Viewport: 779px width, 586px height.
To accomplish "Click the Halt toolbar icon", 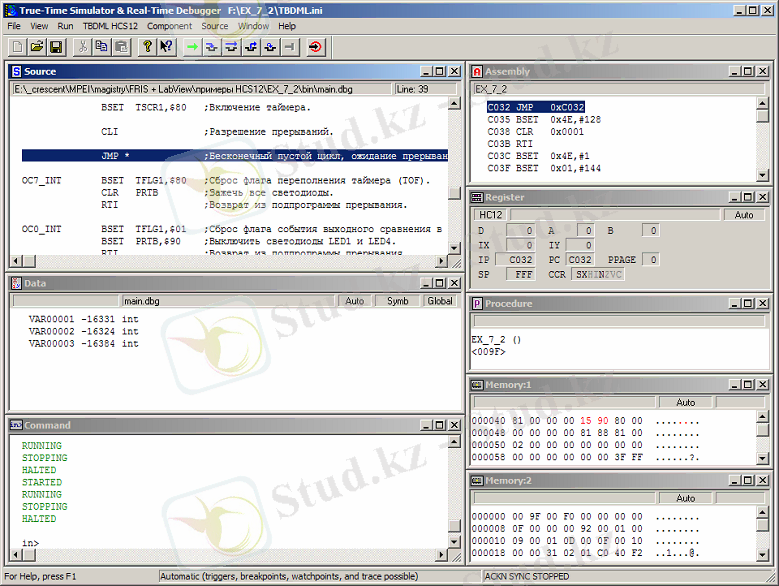I will (289, 47).
